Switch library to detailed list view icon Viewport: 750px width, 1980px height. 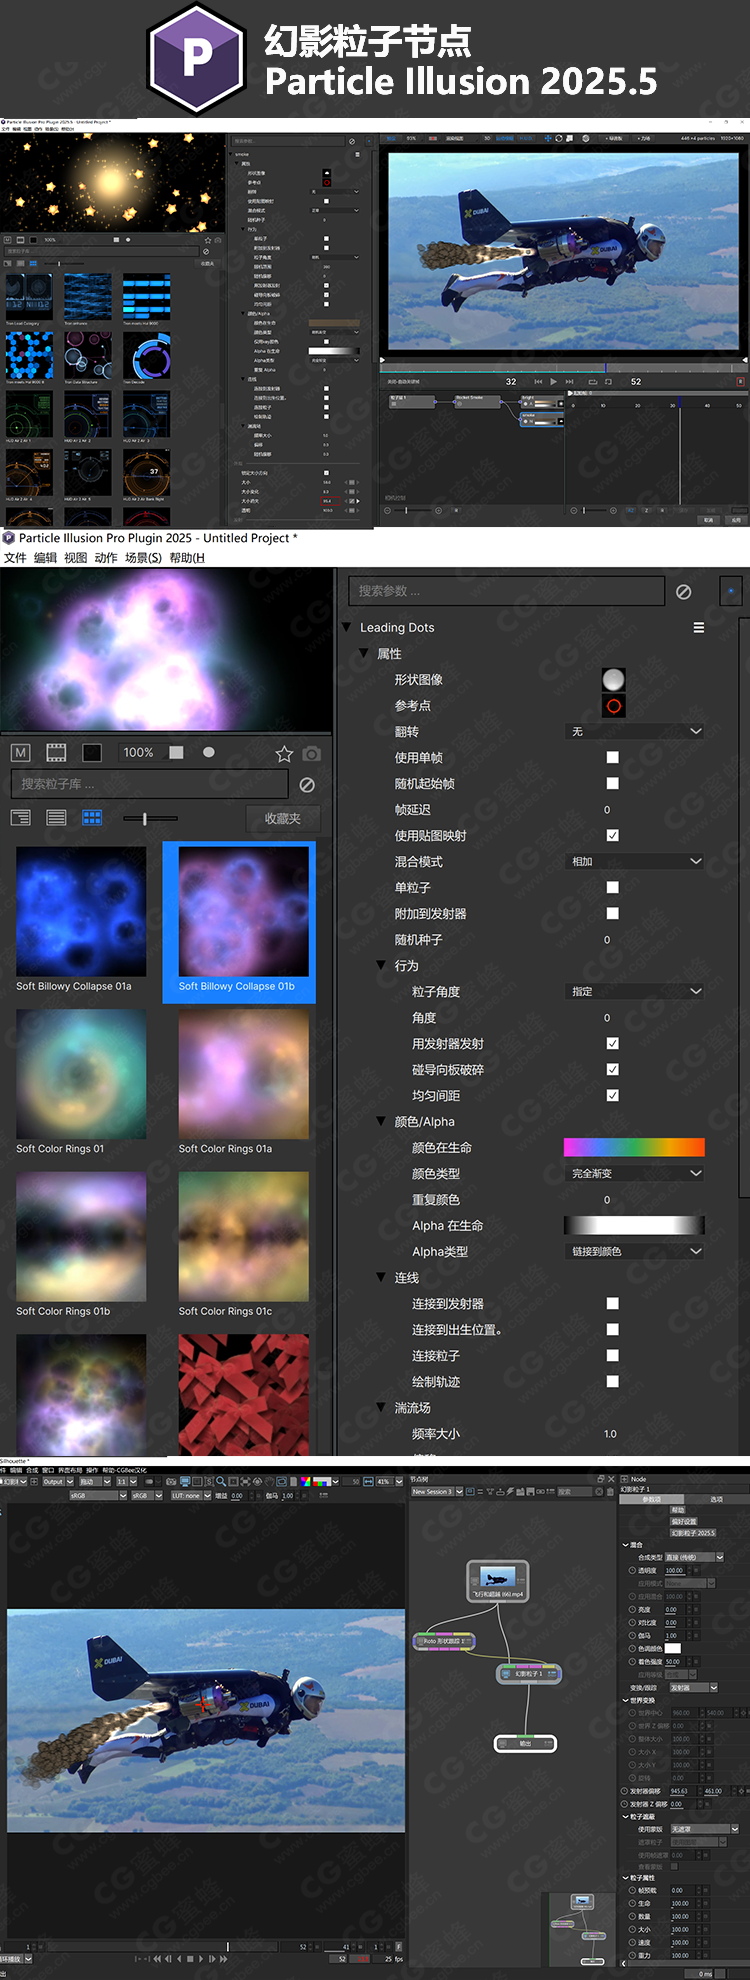point(21,818)
